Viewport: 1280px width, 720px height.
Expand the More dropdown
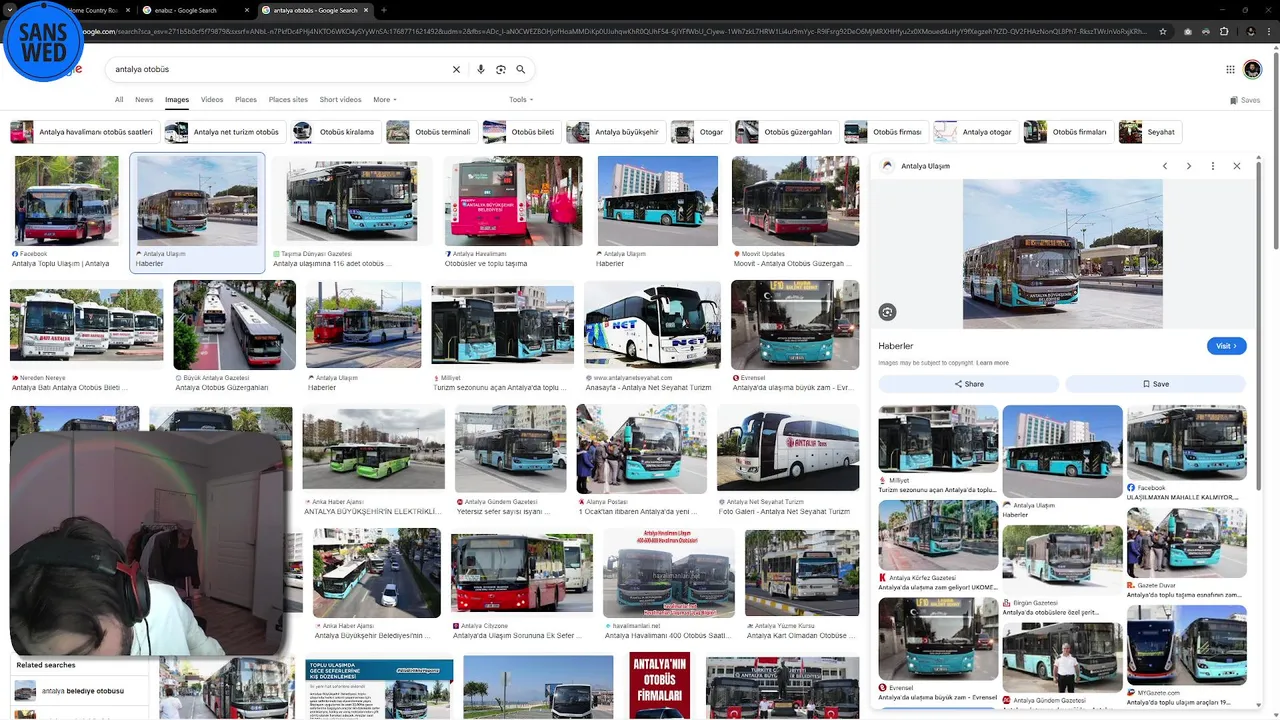pyautogui.click(x=385, y=100)
